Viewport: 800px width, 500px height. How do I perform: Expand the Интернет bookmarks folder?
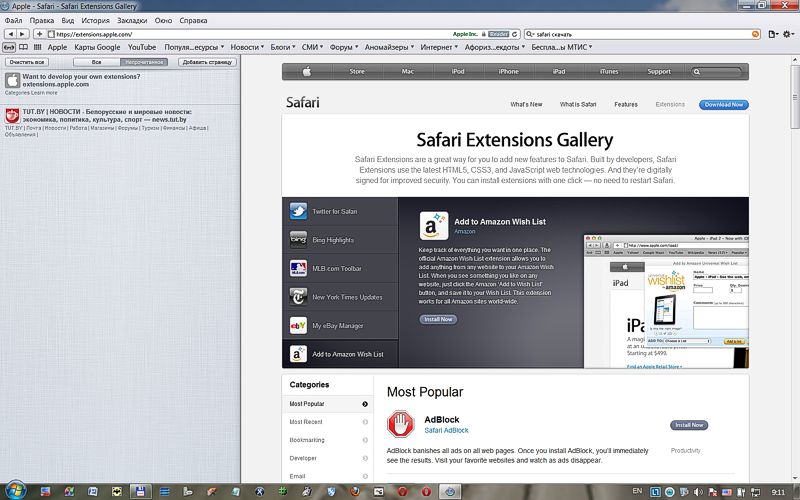pyautogui.click(x=439, y=47)
